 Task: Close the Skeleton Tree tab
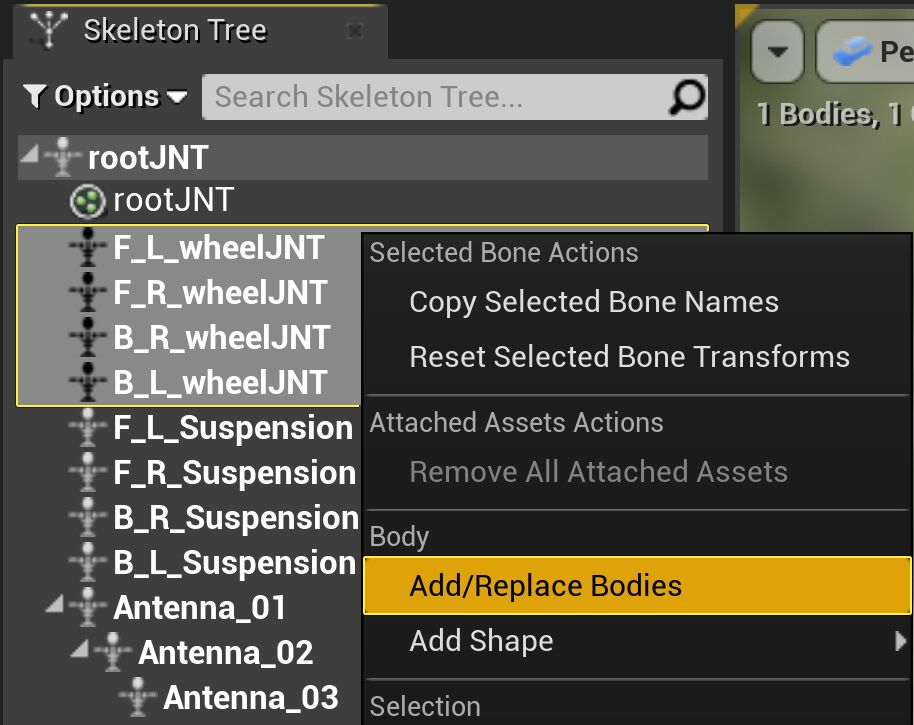(x=354, y=31)
